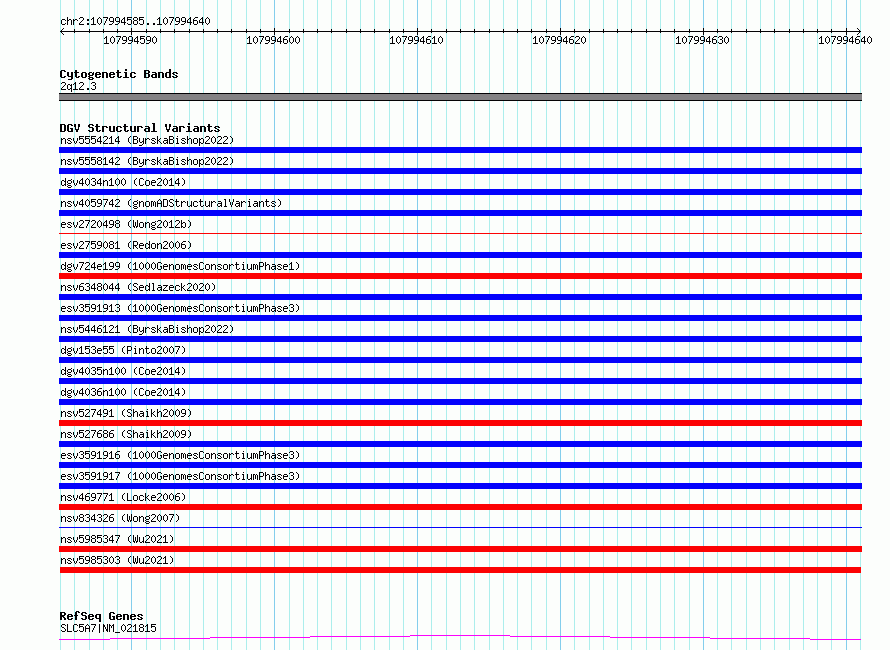The width and height of the screenshot is (890, 650).
Task: Click nsv527491 (Shaikh2009) label
Action: point(125,413)
